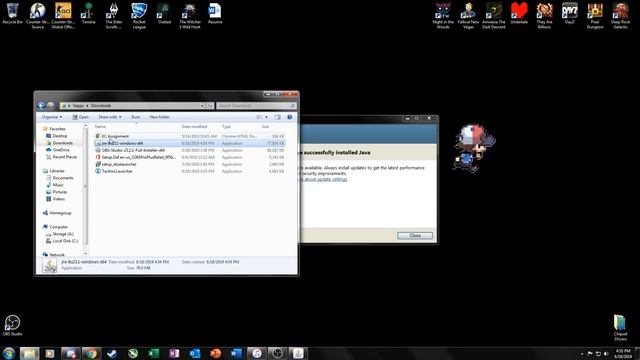Open Word from the taskbar
Image resolution: width=640 pixels, height=360 pixels.
[x=236, y=353]
